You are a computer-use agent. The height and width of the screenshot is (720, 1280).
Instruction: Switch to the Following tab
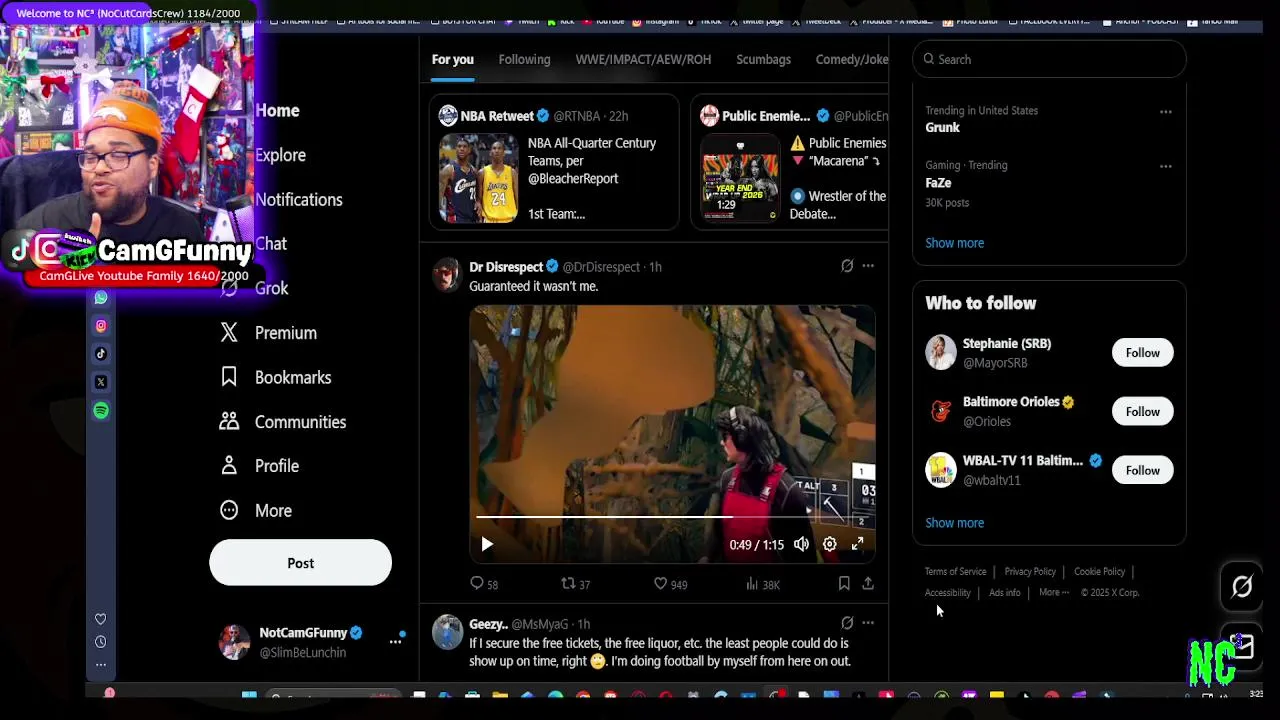click(x=524, y=60)
